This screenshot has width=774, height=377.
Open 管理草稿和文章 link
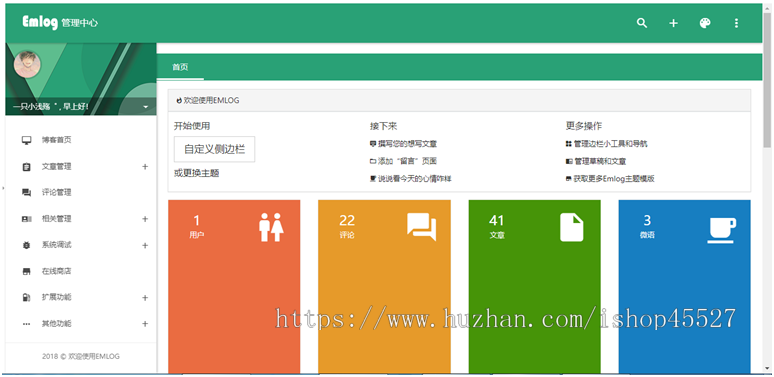[x=596, y=161]
